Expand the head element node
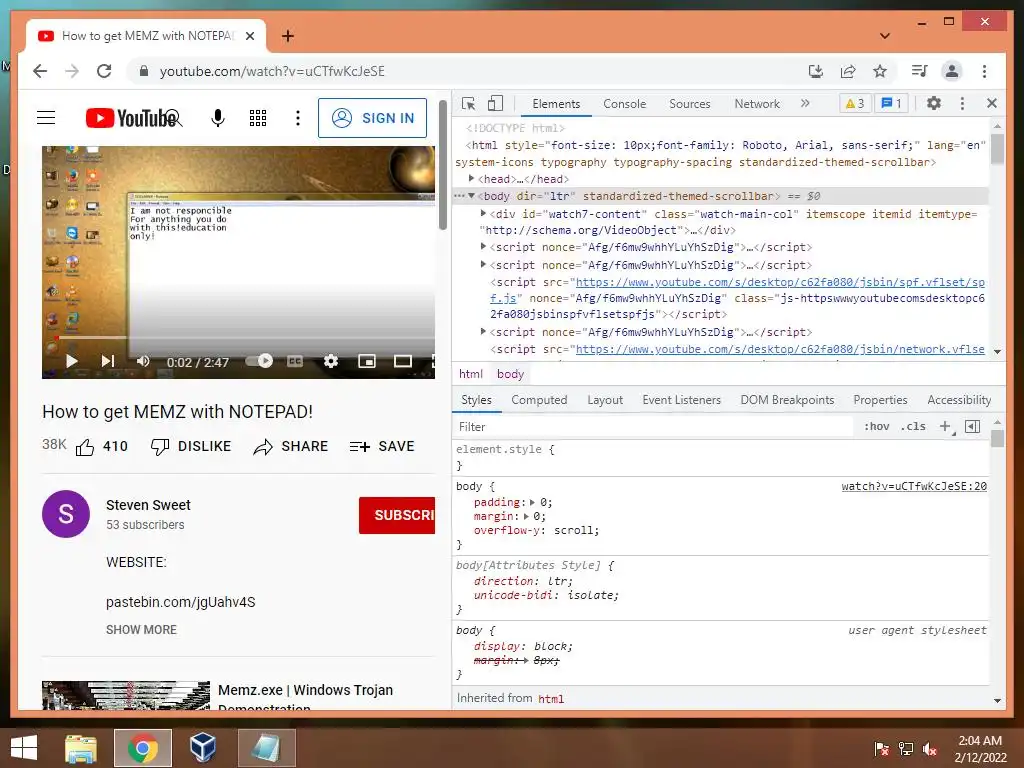Viewport: 1024px width, 768px height. click(x=472, y=178)
